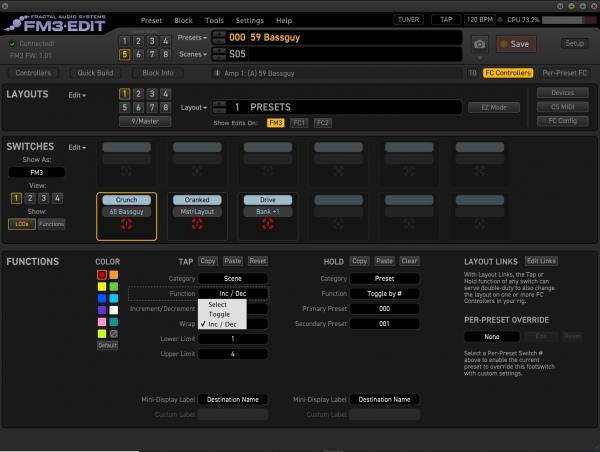Open the Setup button
The image size is (600, 452).
pyautogui.click(x=574, y=43)
